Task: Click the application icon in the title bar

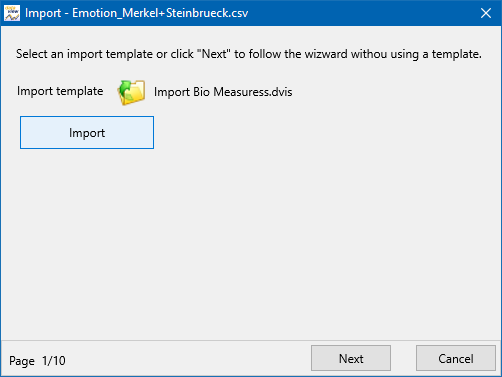Action: [12, 13]
